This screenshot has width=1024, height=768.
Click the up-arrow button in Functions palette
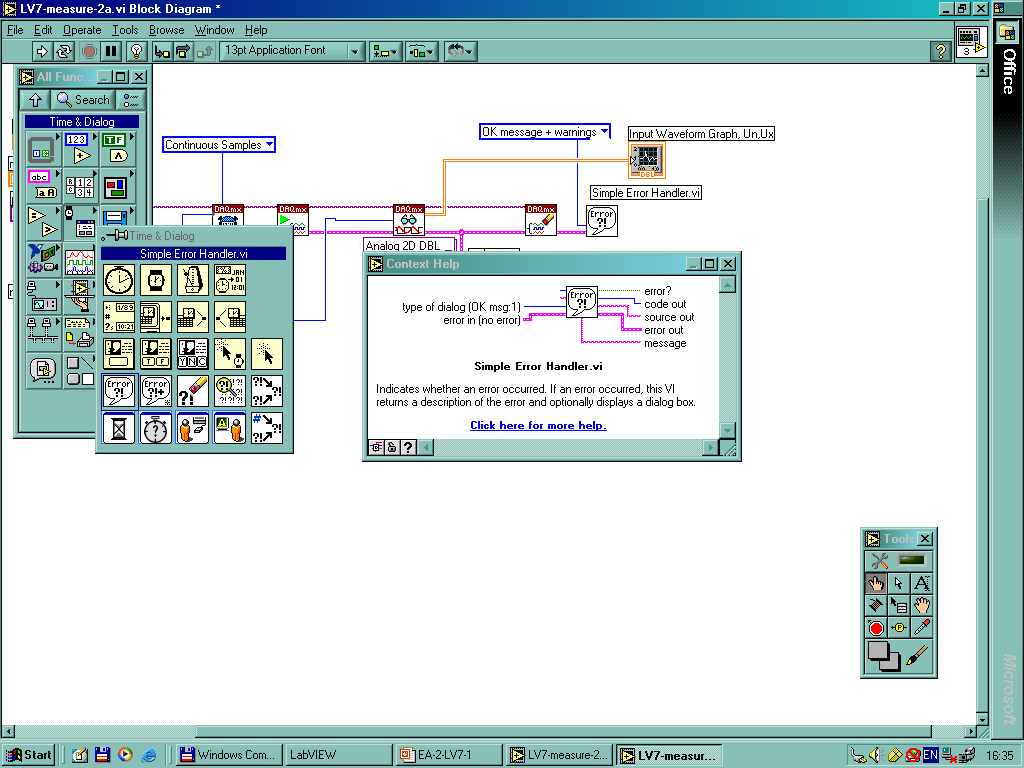(x=35, y=100)
